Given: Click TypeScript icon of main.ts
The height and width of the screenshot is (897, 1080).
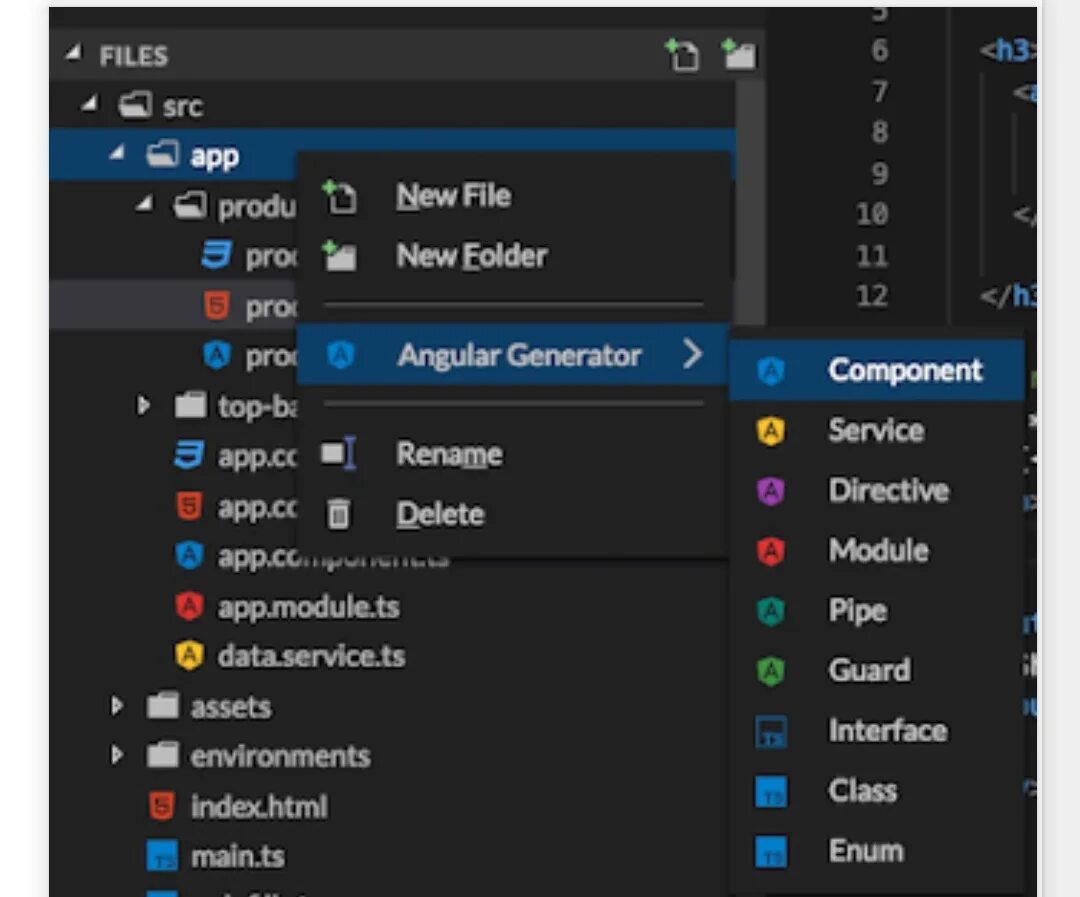Looking at the screenshot, I should pos(163,856).
